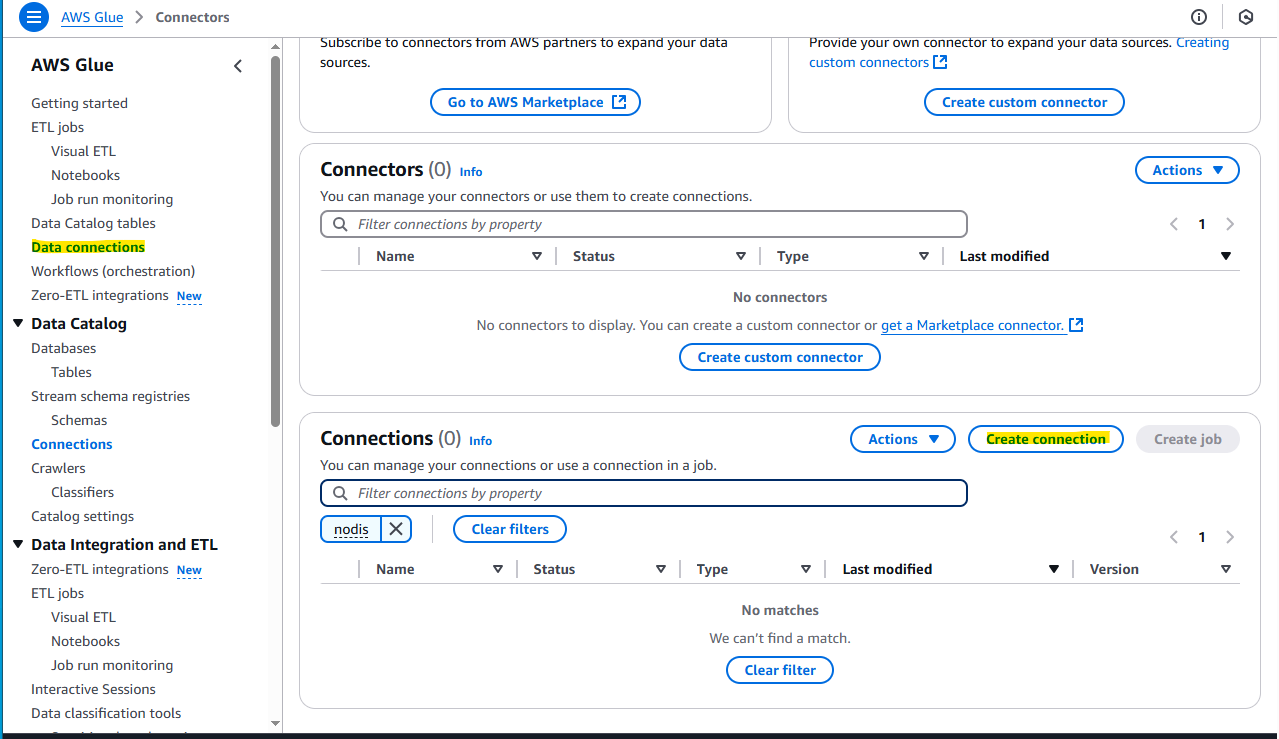This screenshot has height=739, width=1279.
Task: Click the info circle icon top right
Action: click(1199, 17)
